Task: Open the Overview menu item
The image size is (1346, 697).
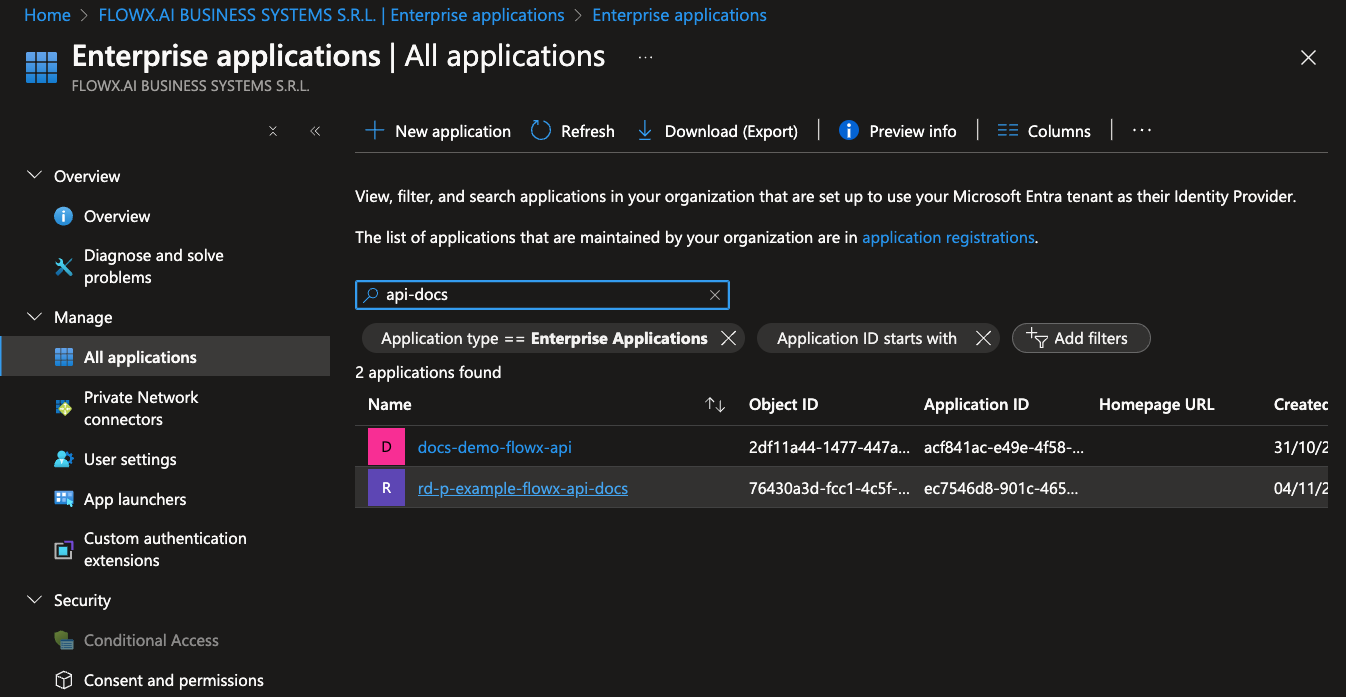Action: coord(117,216)
